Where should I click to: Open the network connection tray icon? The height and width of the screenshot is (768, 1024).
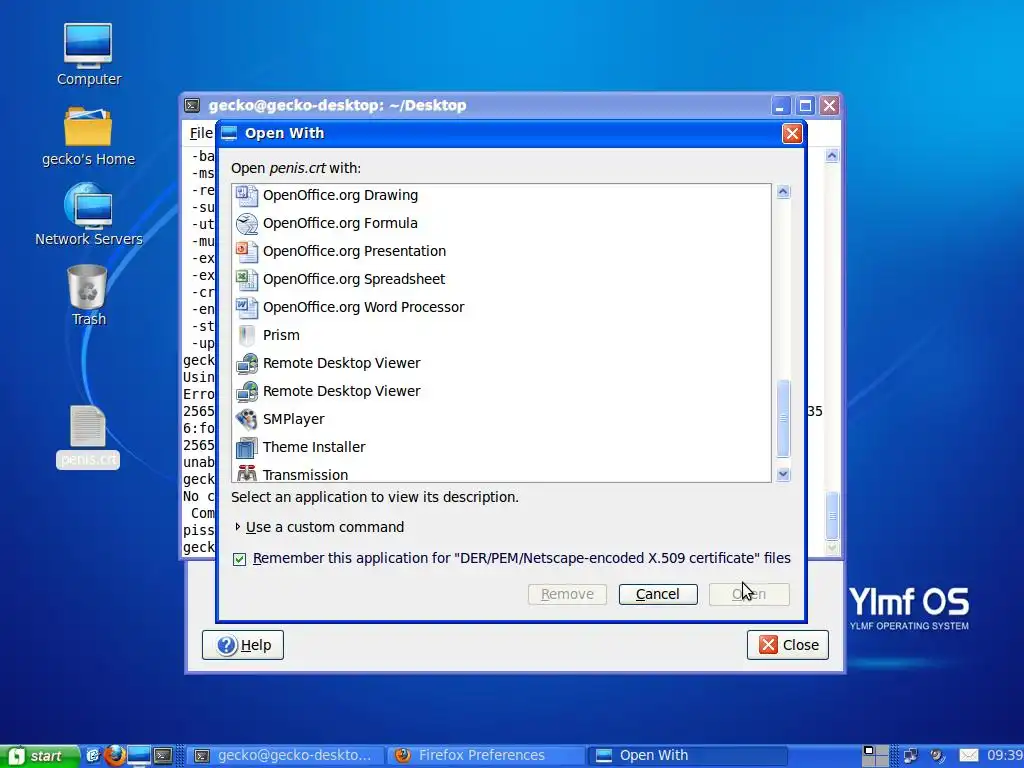pos(910,756)
